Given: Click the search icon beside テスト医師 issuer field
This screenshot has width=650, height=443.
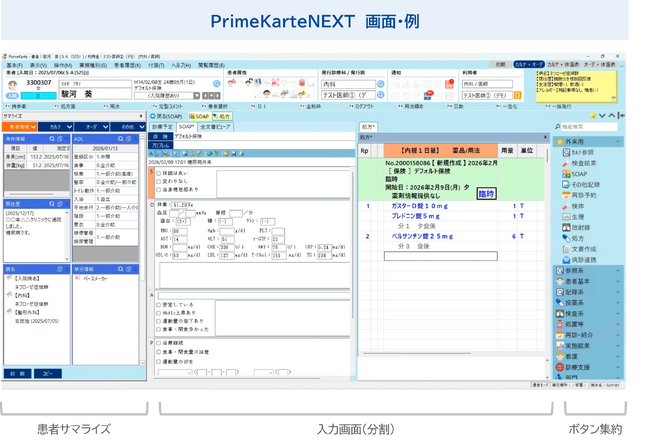Looking at the screenshot, I should pos(381,95).
